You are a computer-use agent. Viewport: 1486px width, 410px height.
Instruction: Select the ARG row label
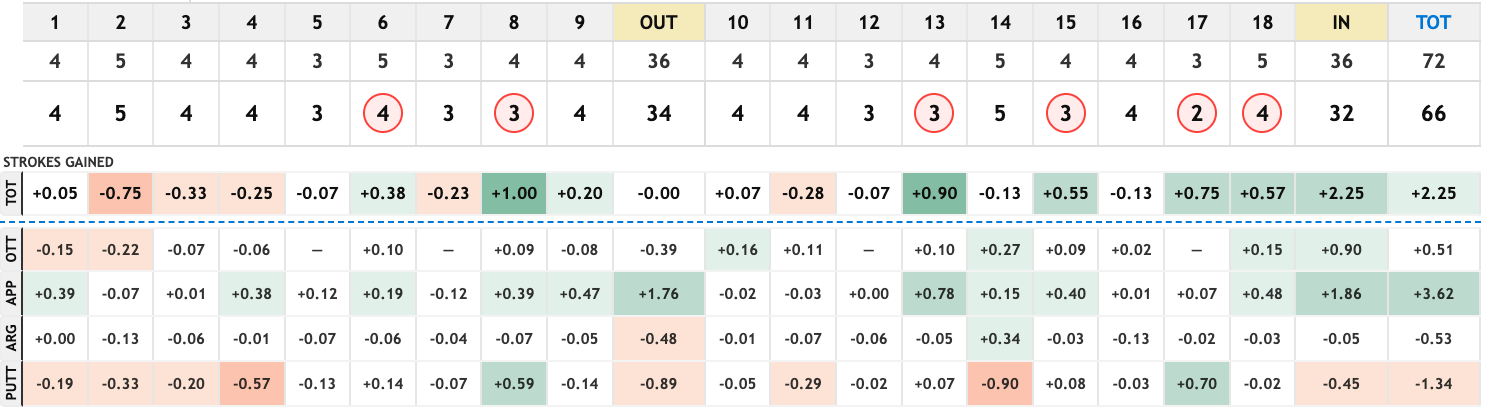point(11,340)
